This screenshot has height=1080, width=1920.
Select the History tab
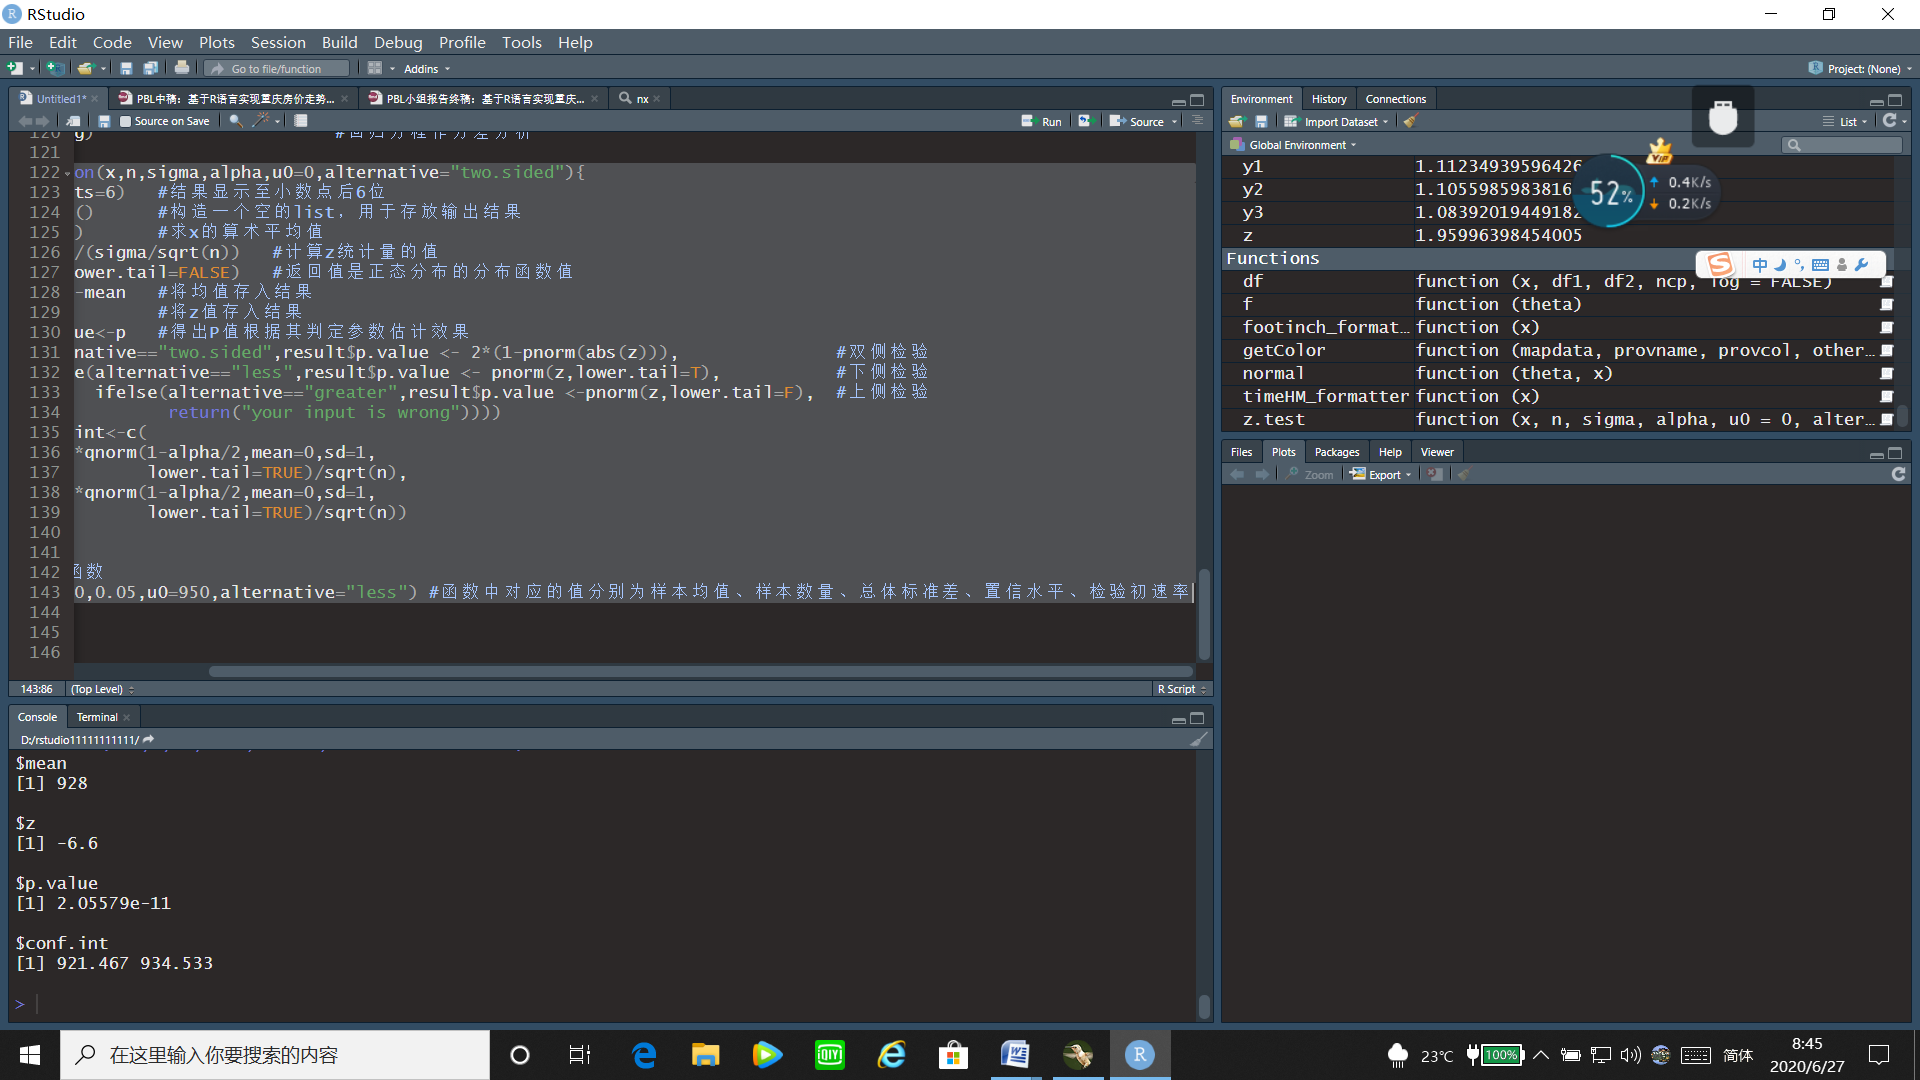[x=1328, y=98]
